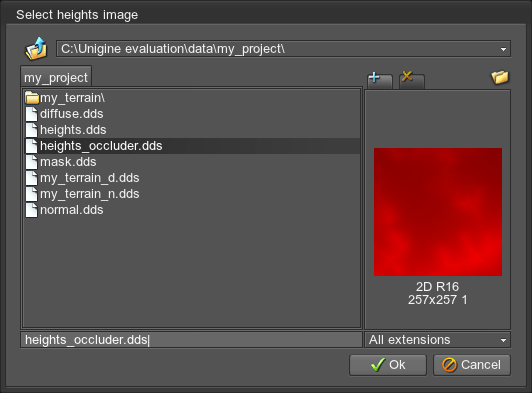The height and width of the screenshot is (393, 532).
Task: Click the red heightmap preview thumbnail
Action: tap(438, 212)
